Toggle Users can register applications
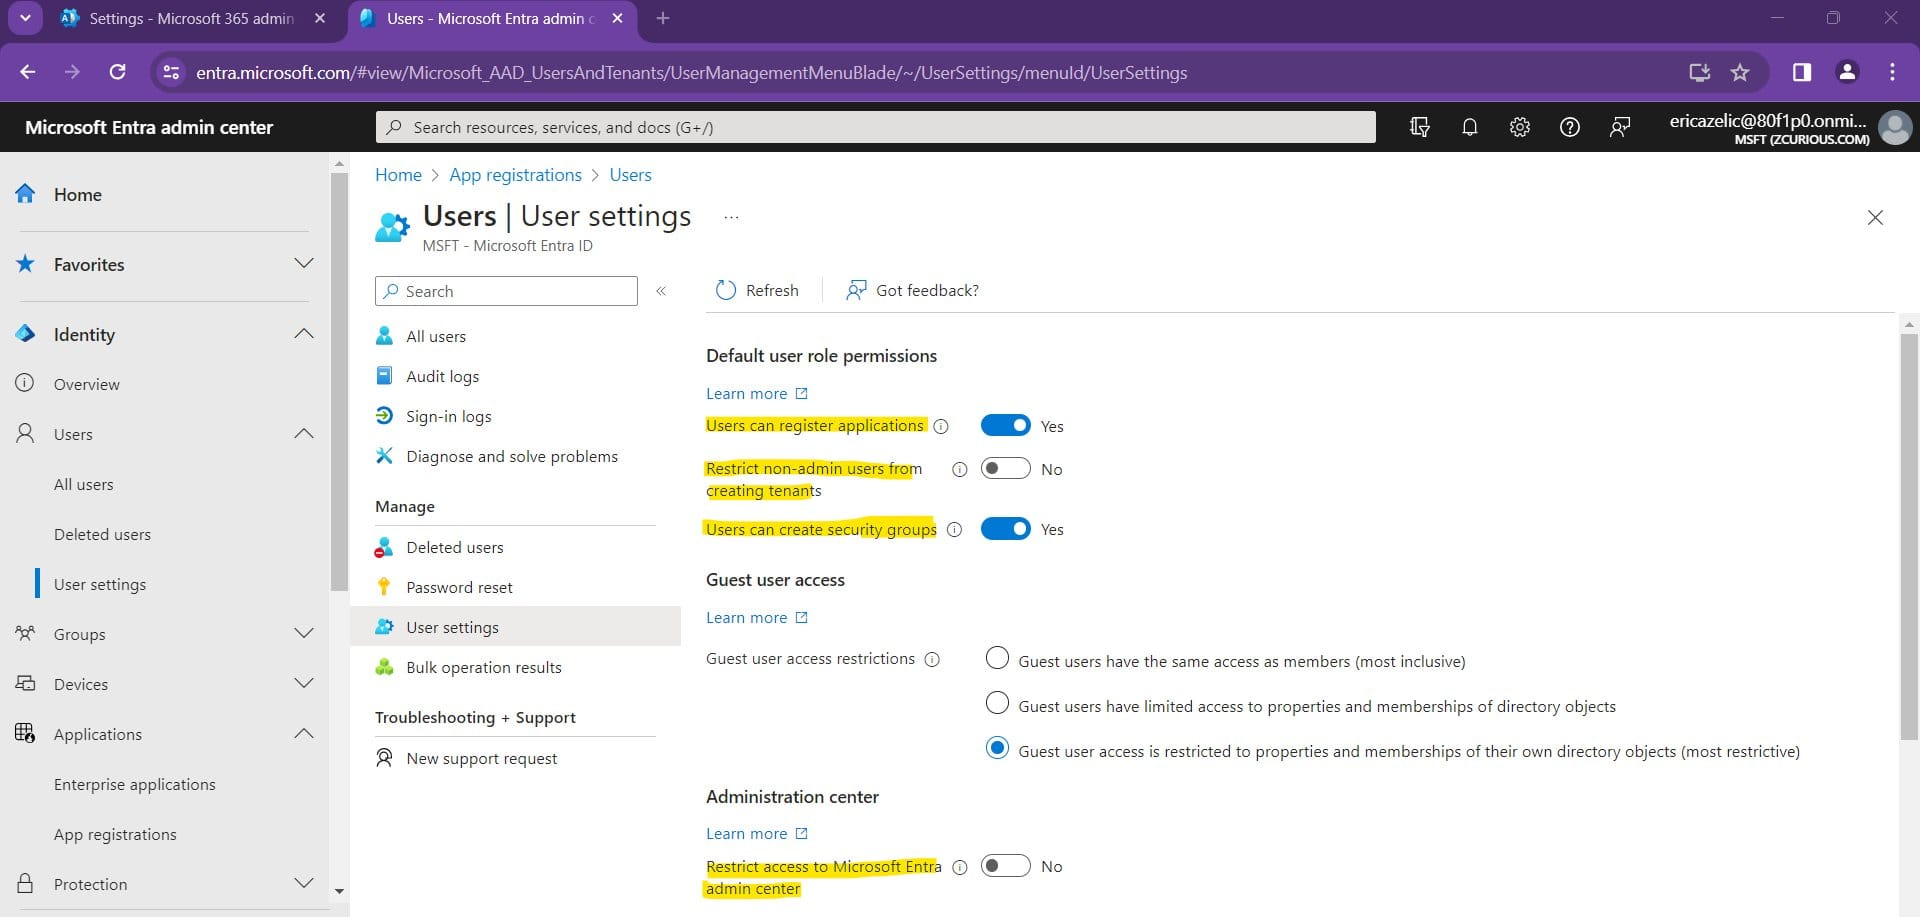 [1005, 426]
